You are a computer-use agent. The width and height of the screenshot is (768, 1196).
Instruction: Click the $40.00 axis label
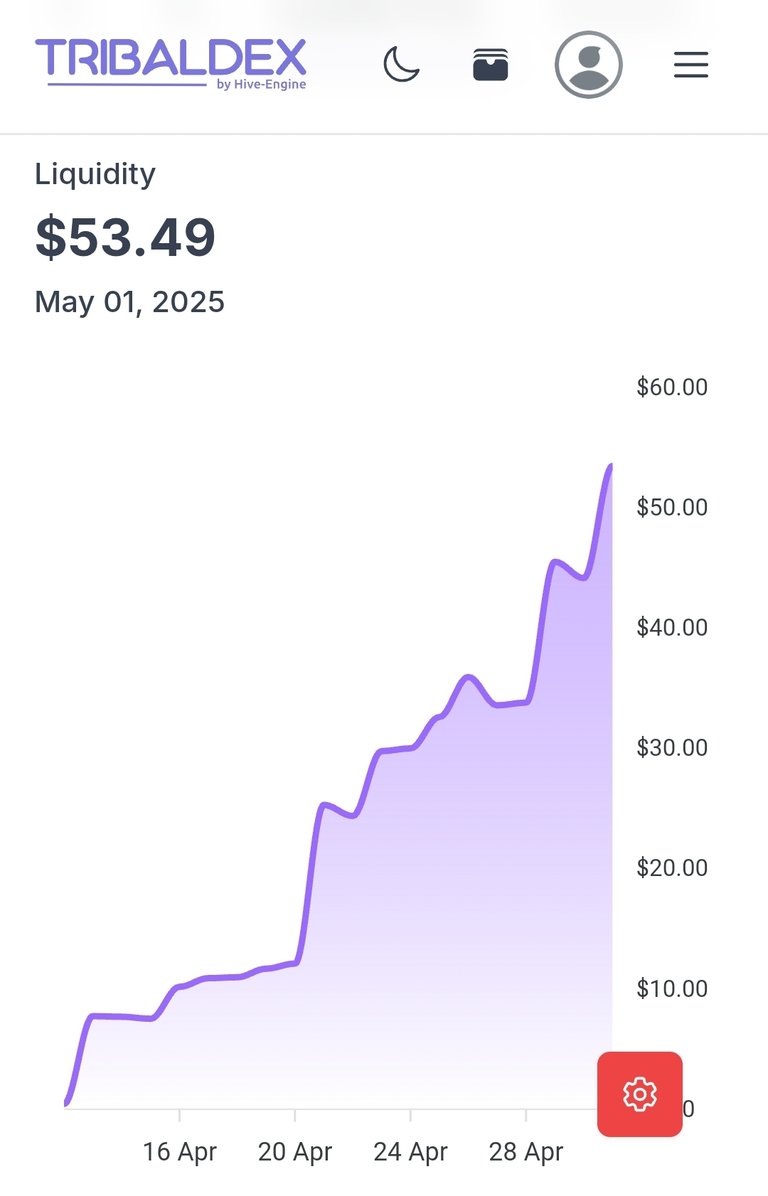(672, 627)
